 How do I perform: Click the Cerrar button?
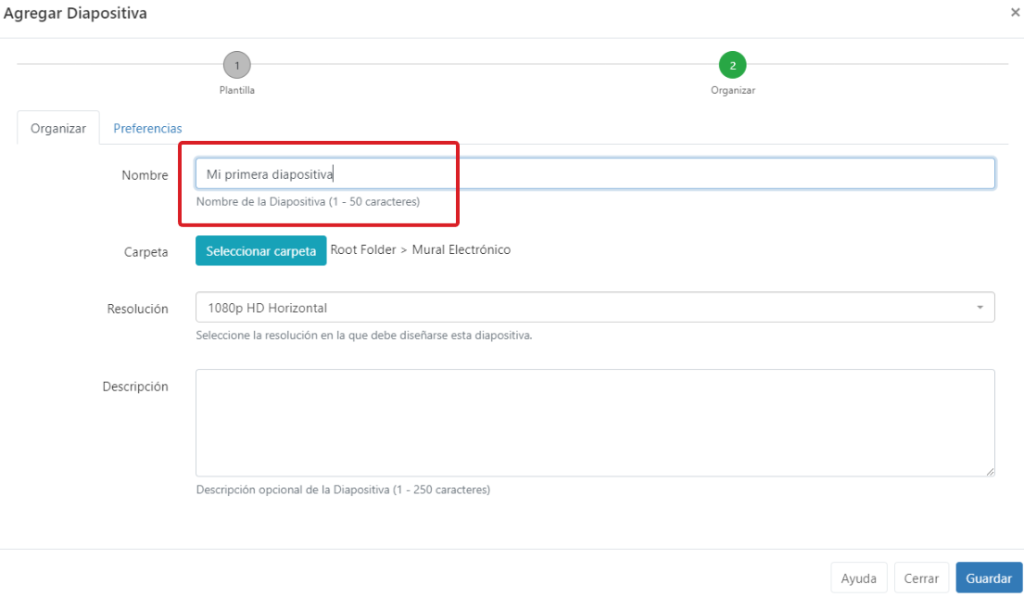921,578
